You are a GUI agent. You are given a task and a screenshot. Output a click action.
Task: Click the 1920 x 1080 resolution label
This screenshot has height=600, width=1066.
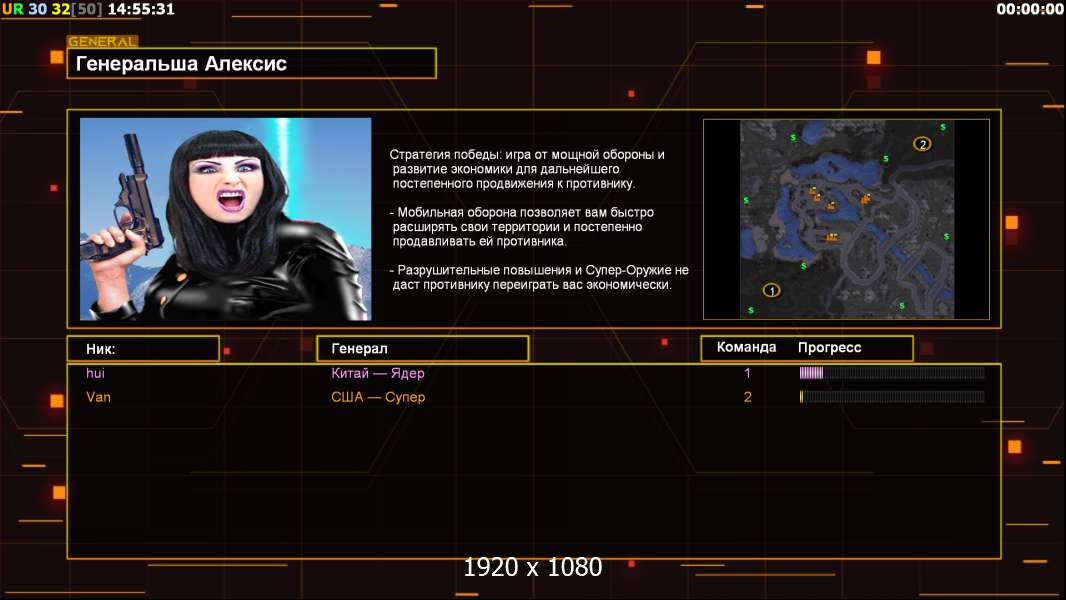532,567
